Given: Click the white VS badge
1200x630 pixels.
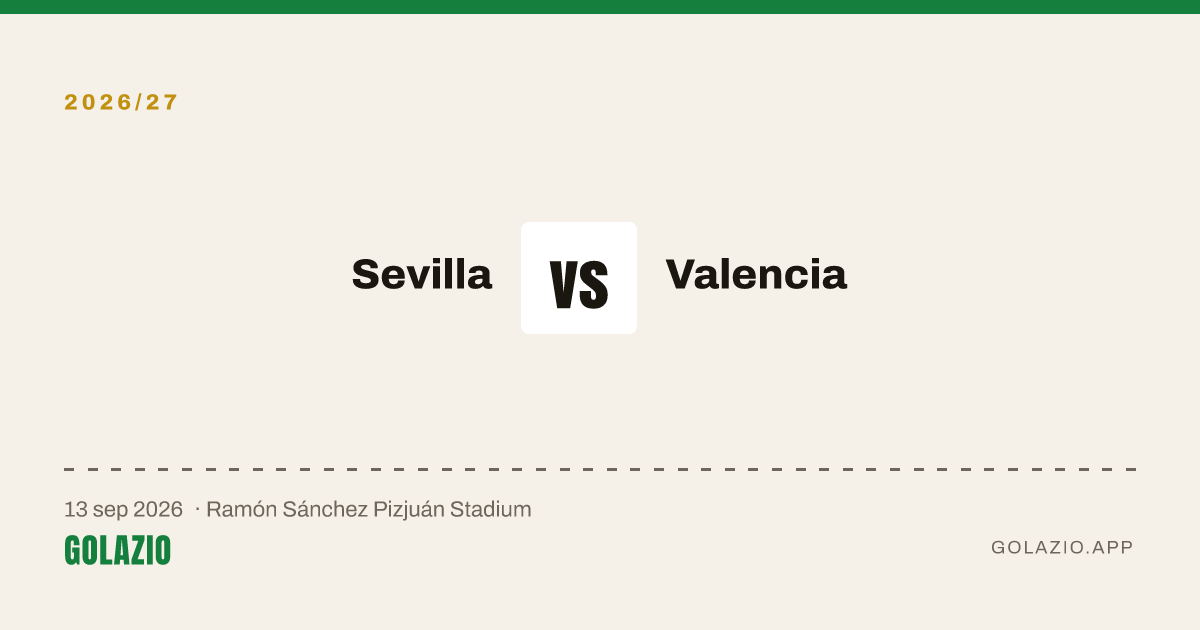Looking at the screenshot, I should coord(579,278).
